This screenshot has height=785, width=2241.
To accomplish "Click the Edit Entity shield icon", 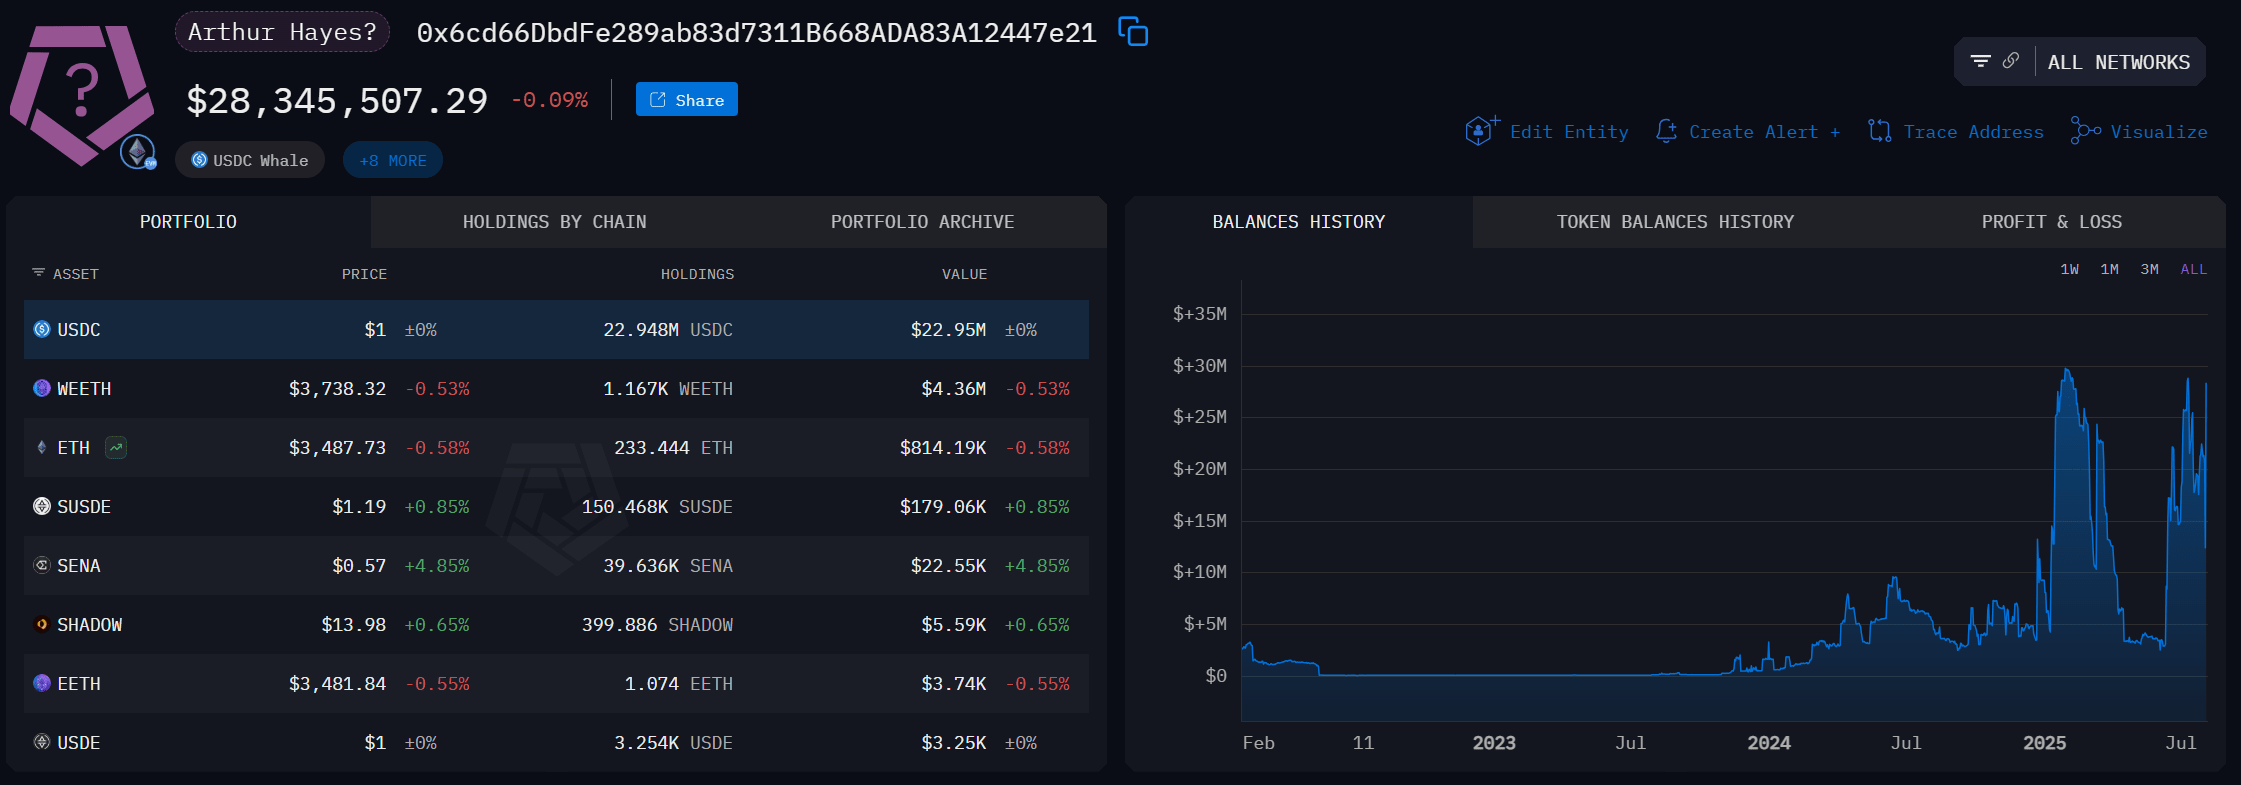I will 1481,130.
